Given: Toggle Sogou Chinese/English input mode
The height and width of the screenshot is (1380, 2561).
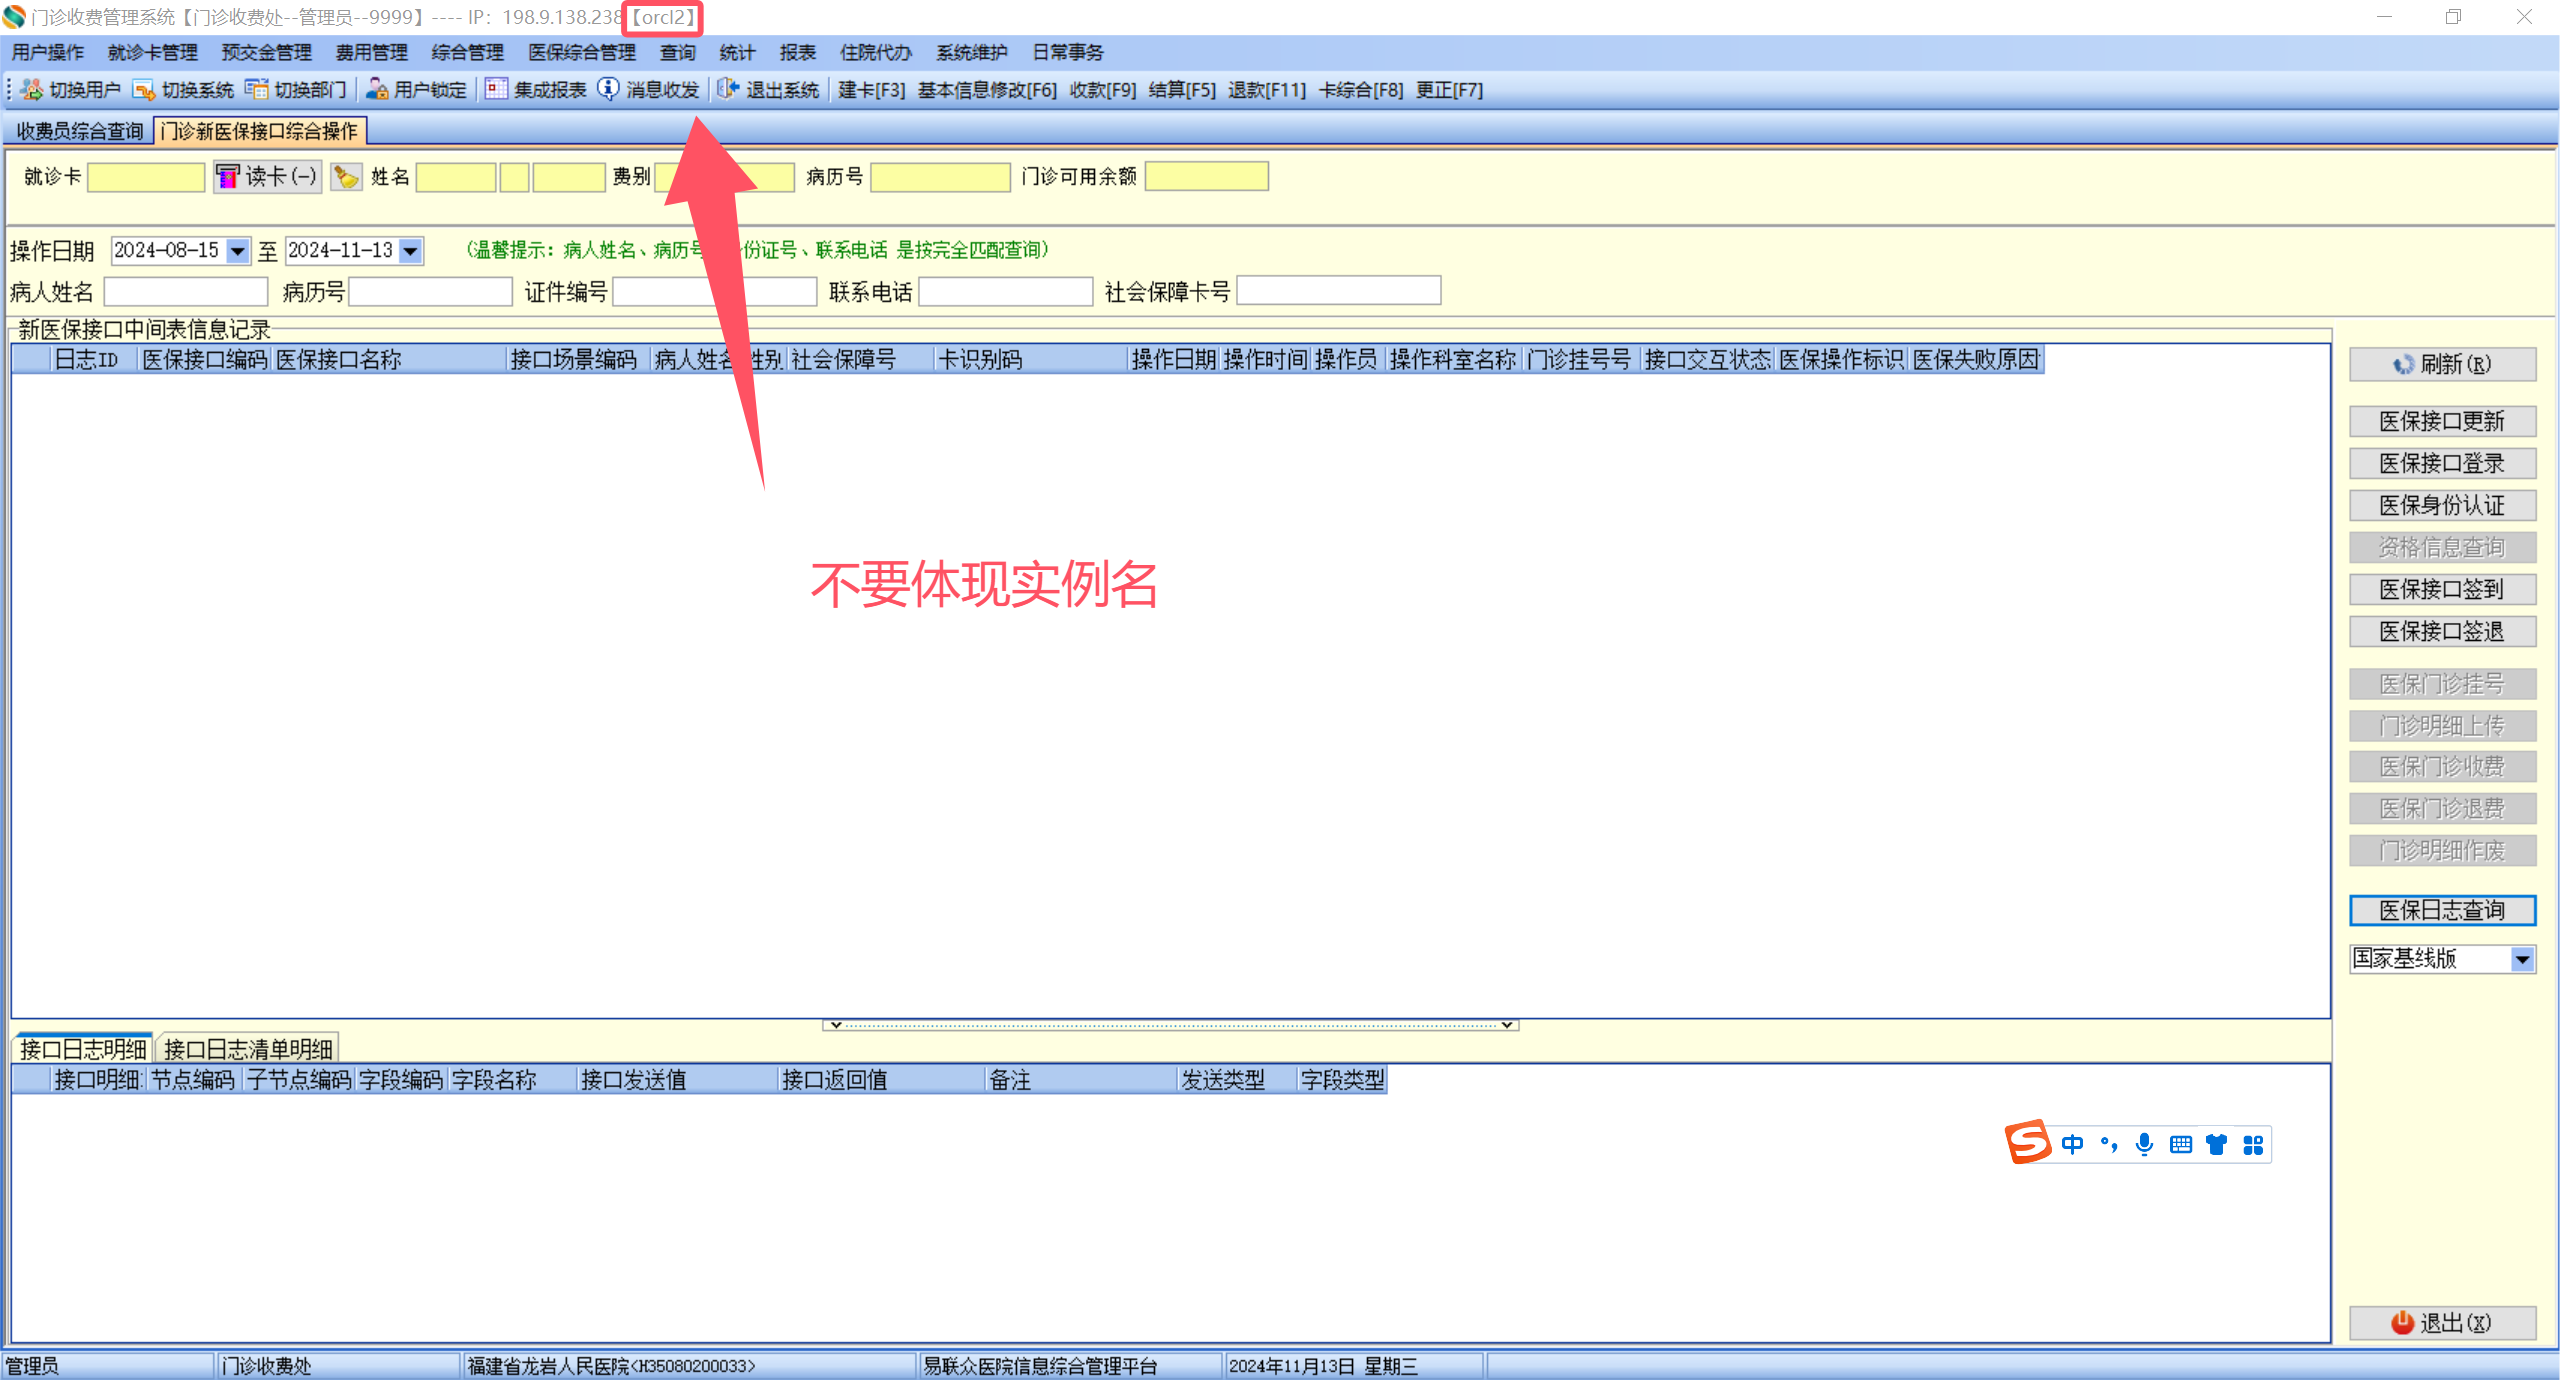Looking at the screenshot, I should (x=2072, y=1144).
